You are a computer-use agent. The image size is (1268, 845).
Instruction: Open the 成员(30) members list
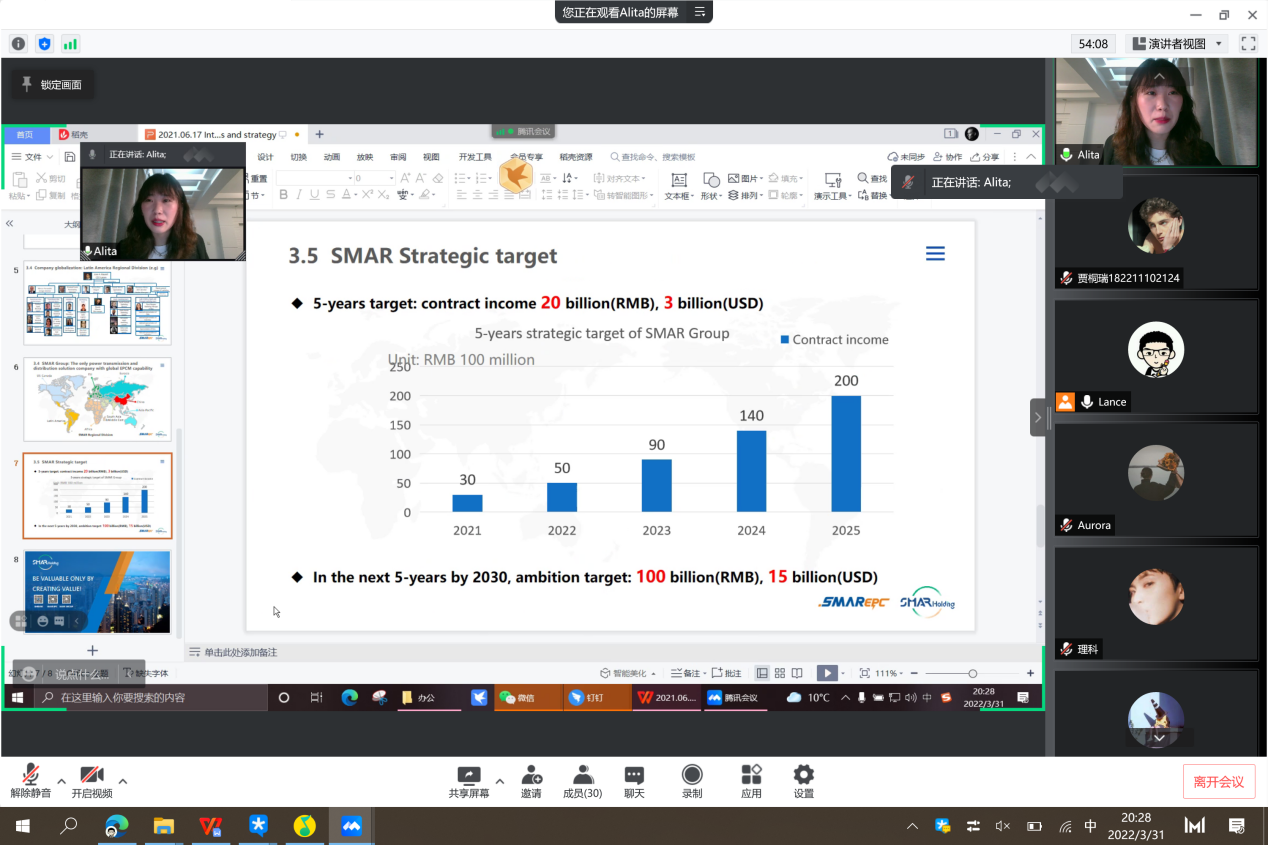(582, 781)
